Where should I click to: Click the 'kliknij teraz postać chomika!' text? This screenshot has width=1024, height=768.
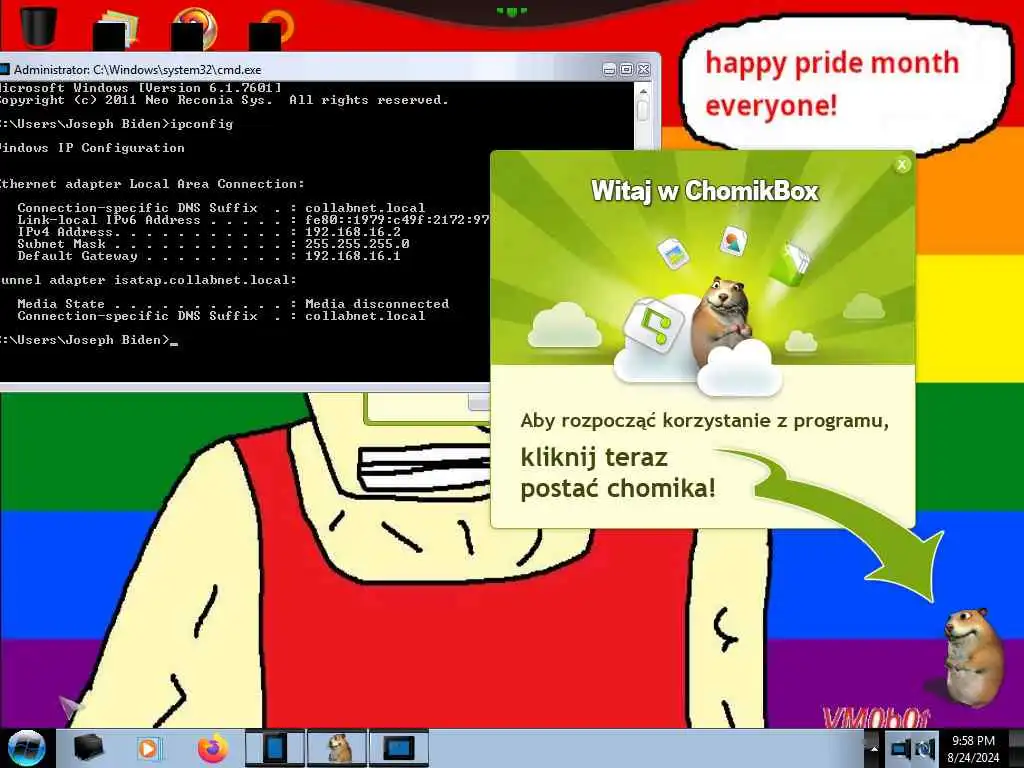(618, 473)
